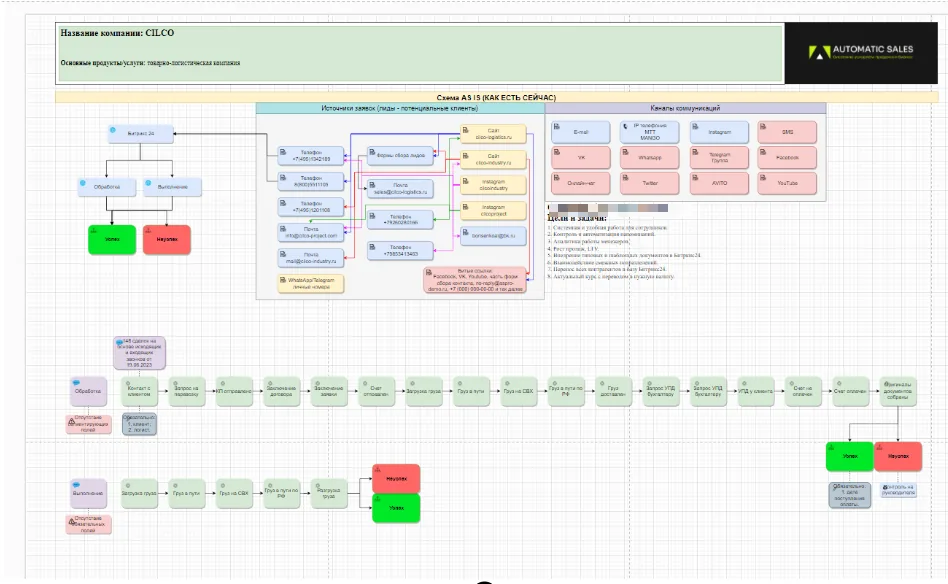948x584 pixels.
Task: Click the Twitter channel block
Action: 649,183
